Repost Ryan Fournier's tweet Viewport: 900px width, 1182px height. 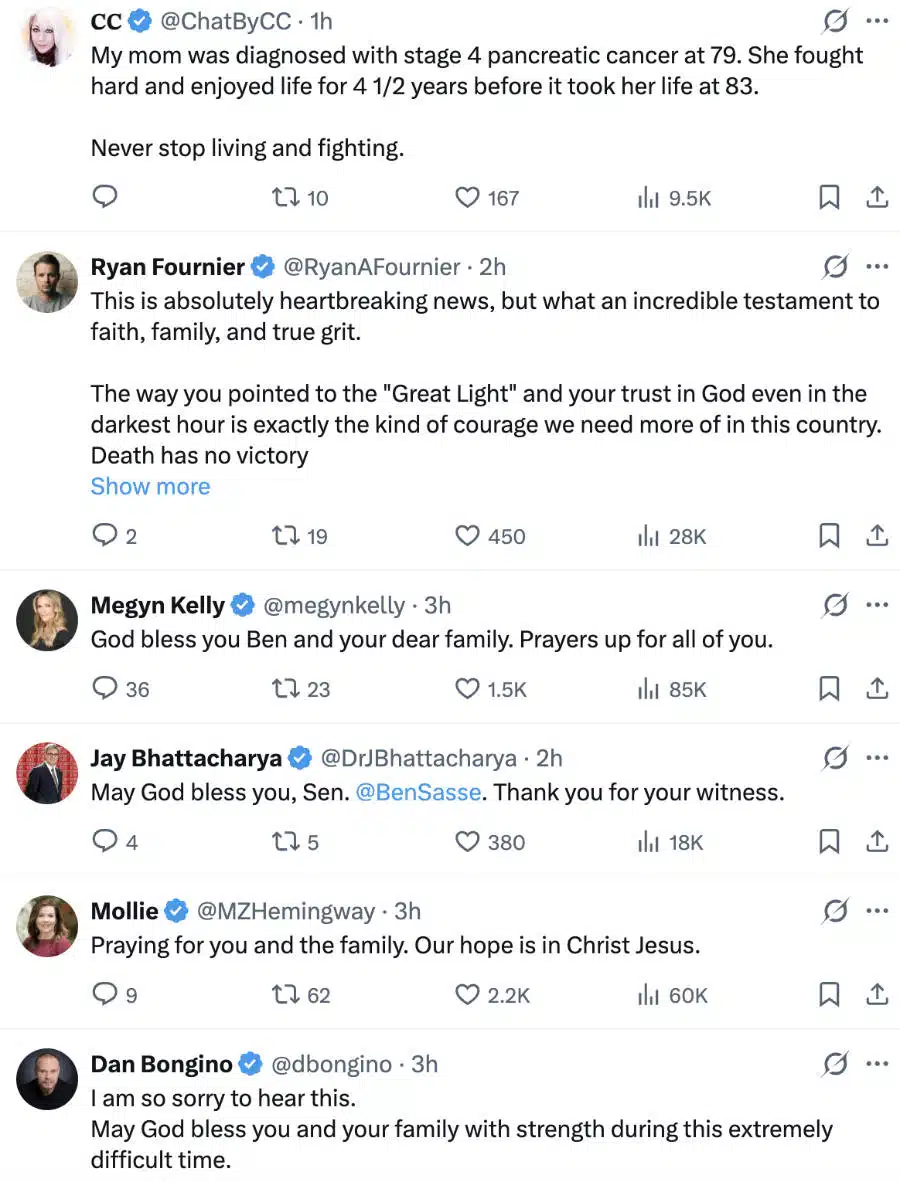coord(285,536)
